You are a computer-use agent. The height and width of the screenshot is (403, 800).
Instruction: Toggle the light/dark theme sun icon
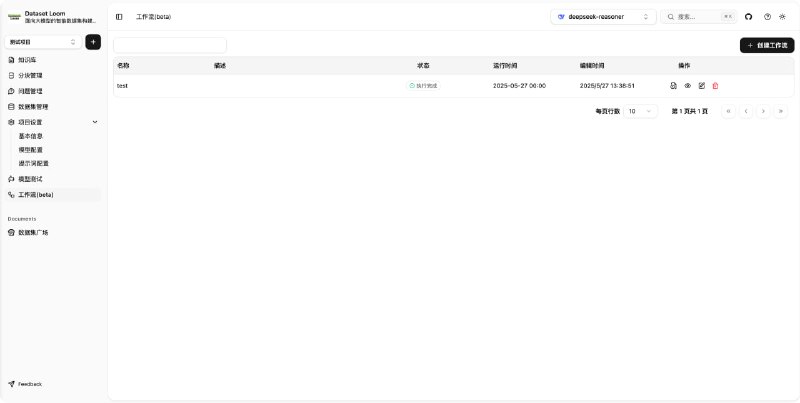(782, 17)
